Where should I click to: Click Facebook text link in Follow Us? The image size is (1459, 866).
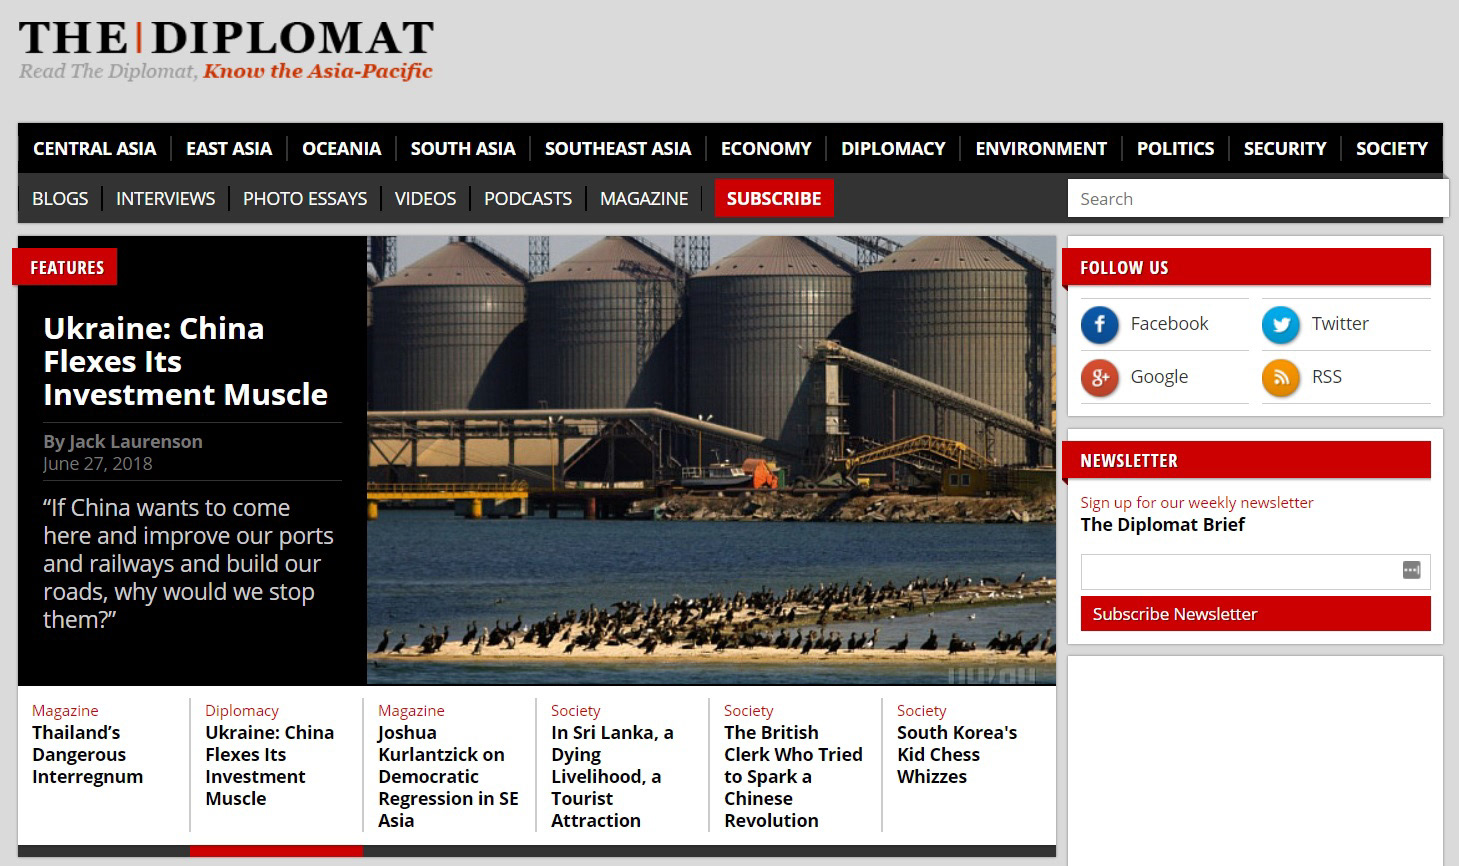(x=1169, y=324)
